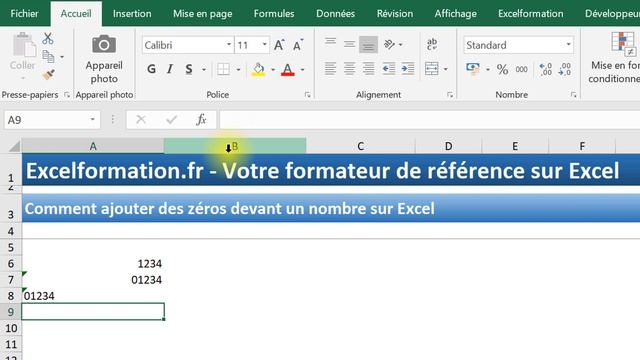
Task: Center text horizontally icon
Action: [x=349, y=69]
